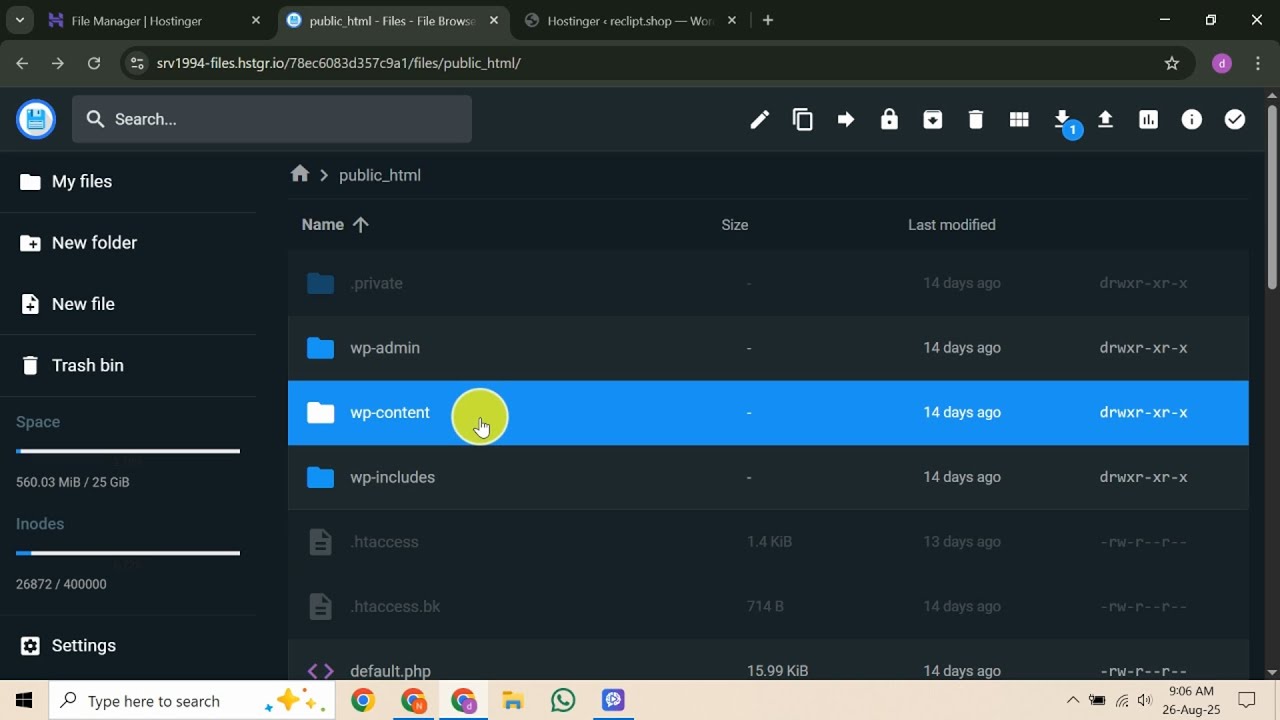The image size is (1280, 720).
Task: Click the browser address bar URL
Action: [x=339, y=63]
